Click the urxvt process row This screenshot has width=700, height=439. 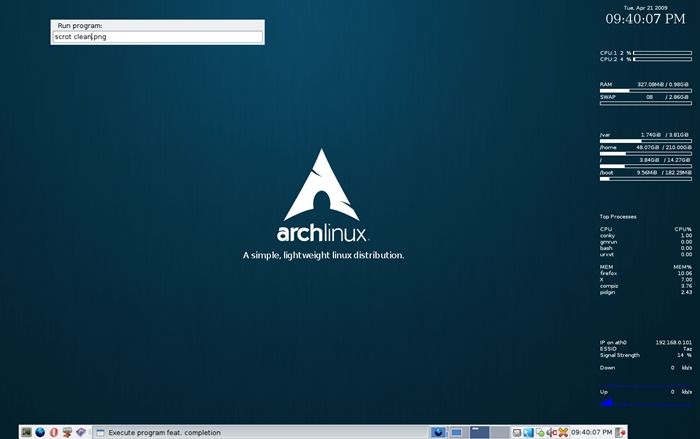[646, 254]
